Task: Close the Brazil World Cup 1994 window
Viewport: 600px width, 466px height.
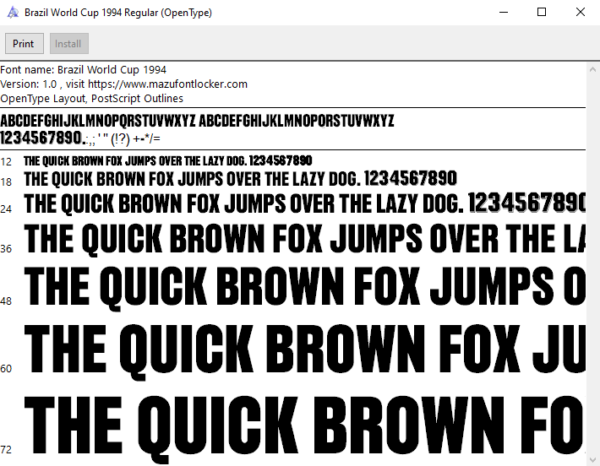Action: click(580, 12)
